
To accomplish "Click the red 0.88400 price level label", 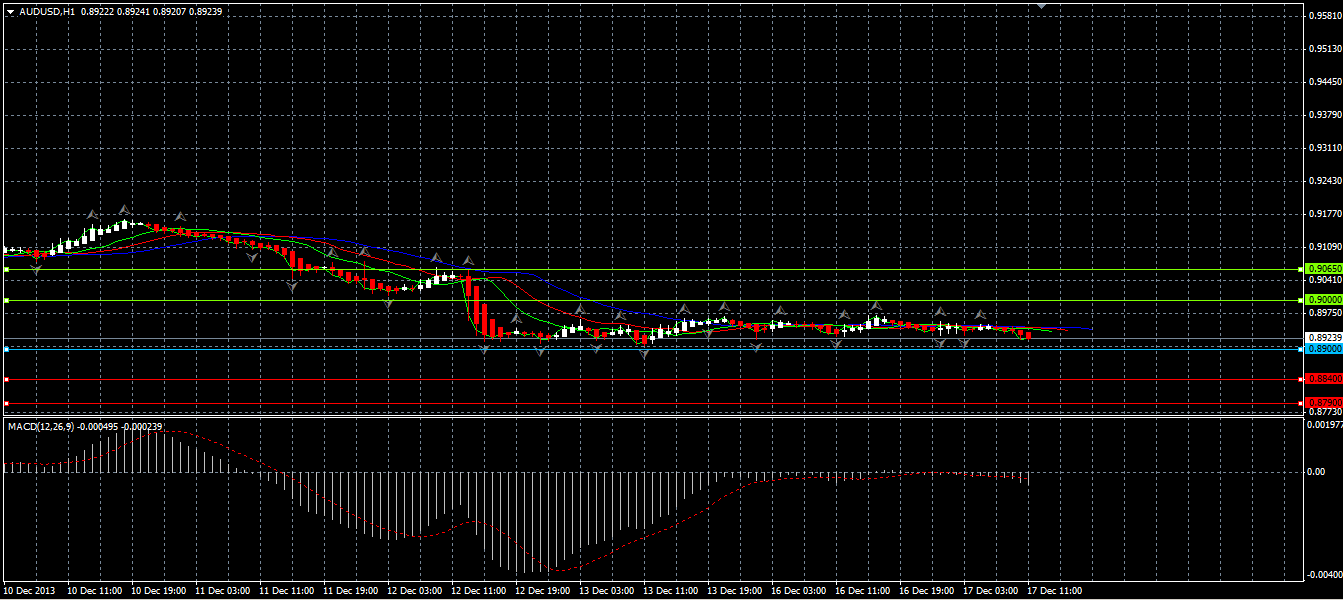I will [1325, 379].
